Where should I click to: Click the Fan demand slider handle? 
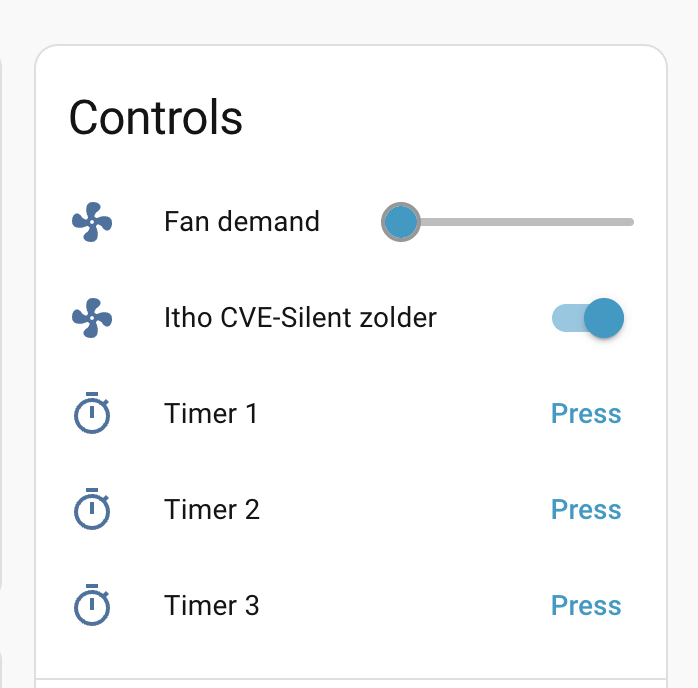pos(401,222)
